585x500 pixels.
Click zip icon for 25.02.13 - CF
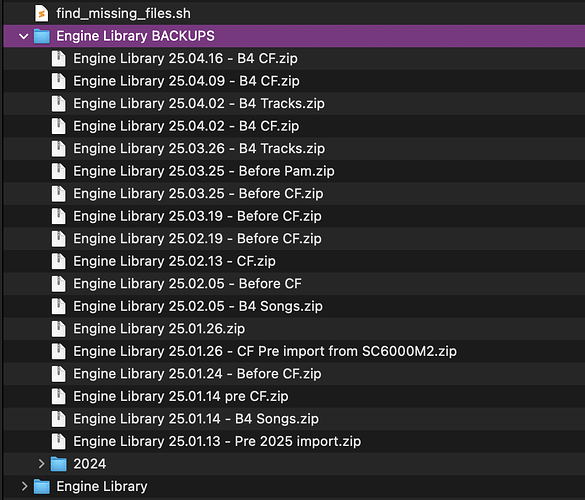59,261
